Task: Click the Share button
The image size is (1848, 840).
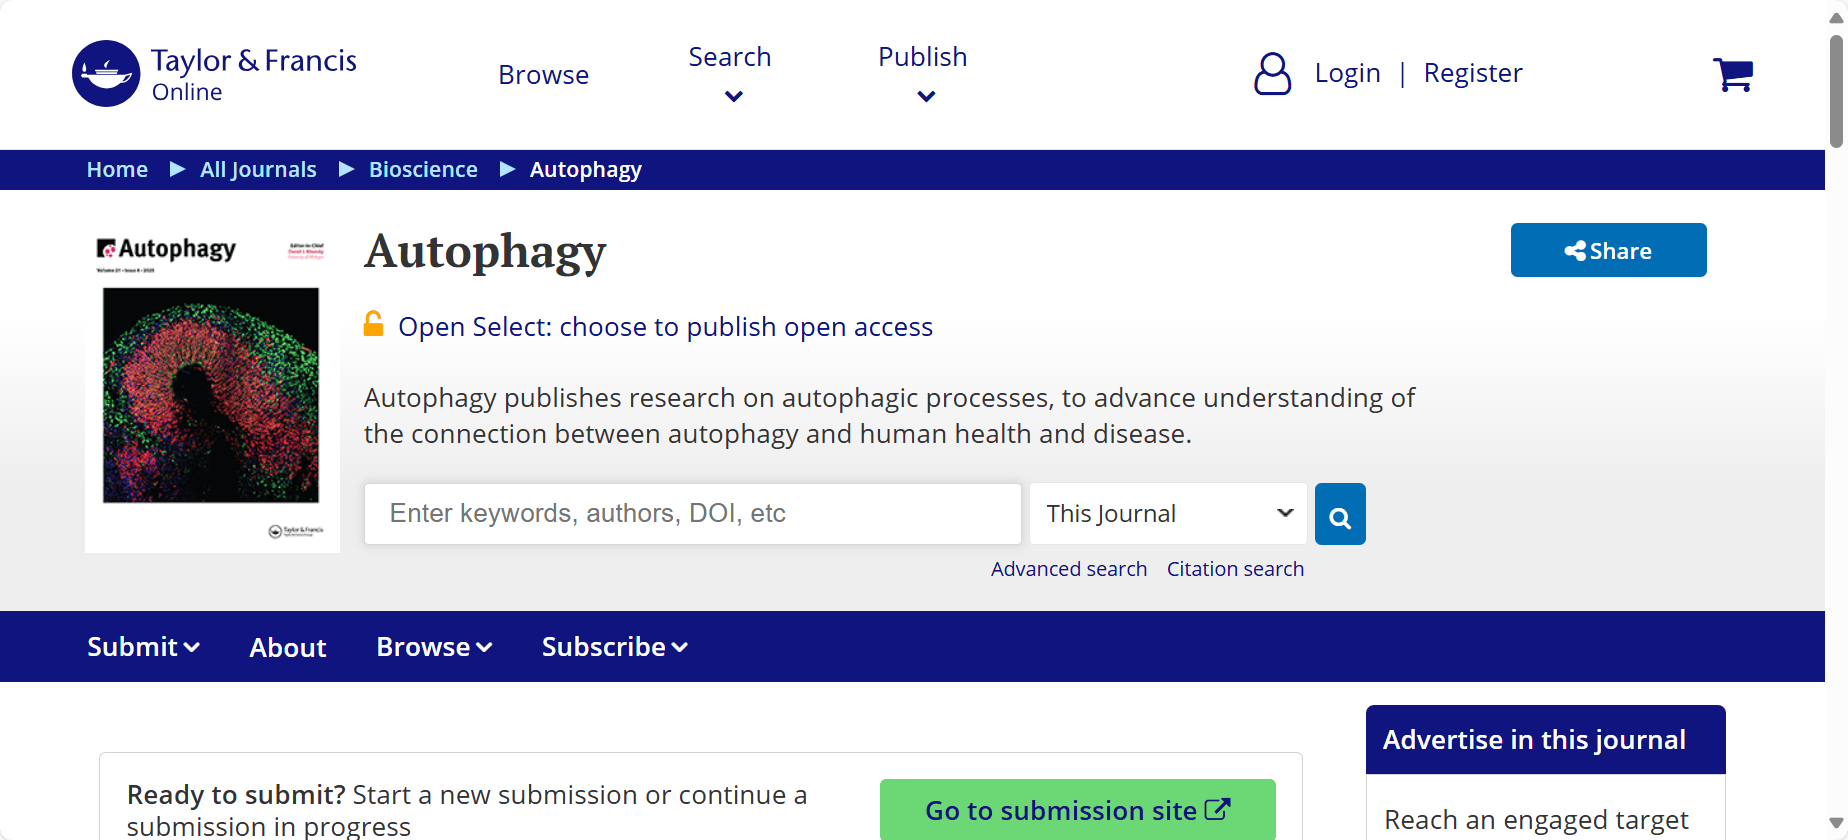Action: [x=1608, y=250]
